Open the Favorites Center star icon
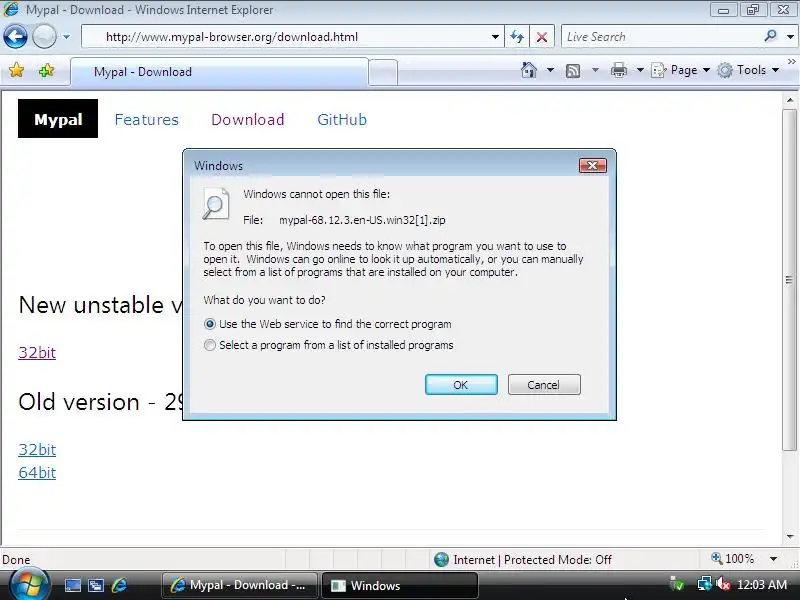 coord(16,70)
